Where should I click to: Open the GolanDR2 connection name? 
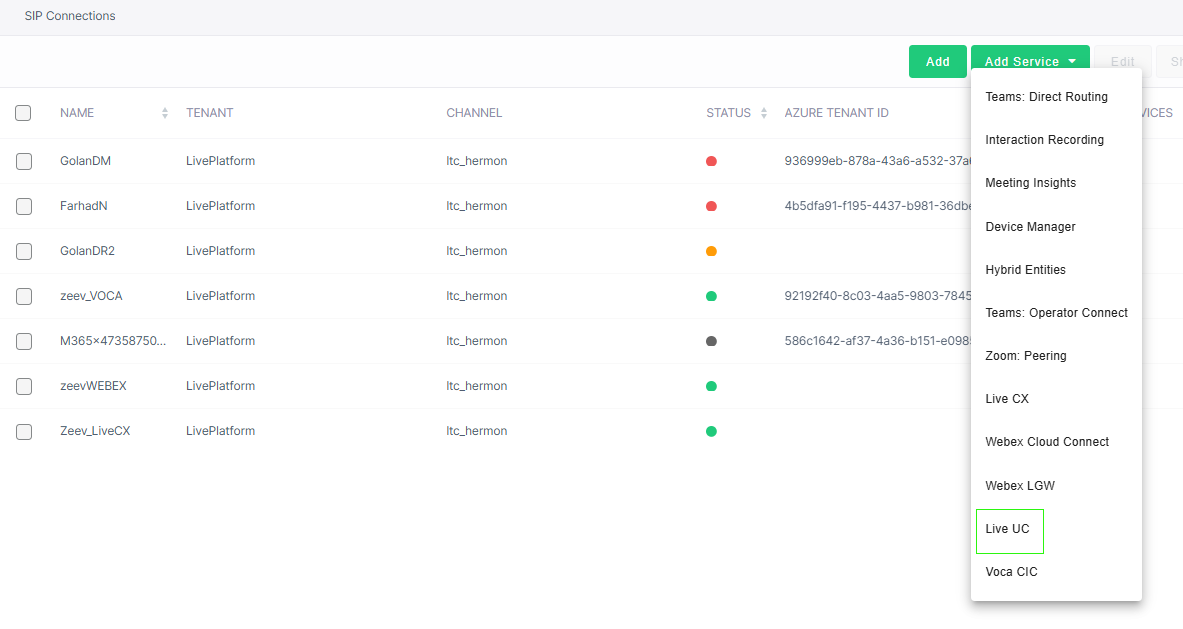point(88,250)
